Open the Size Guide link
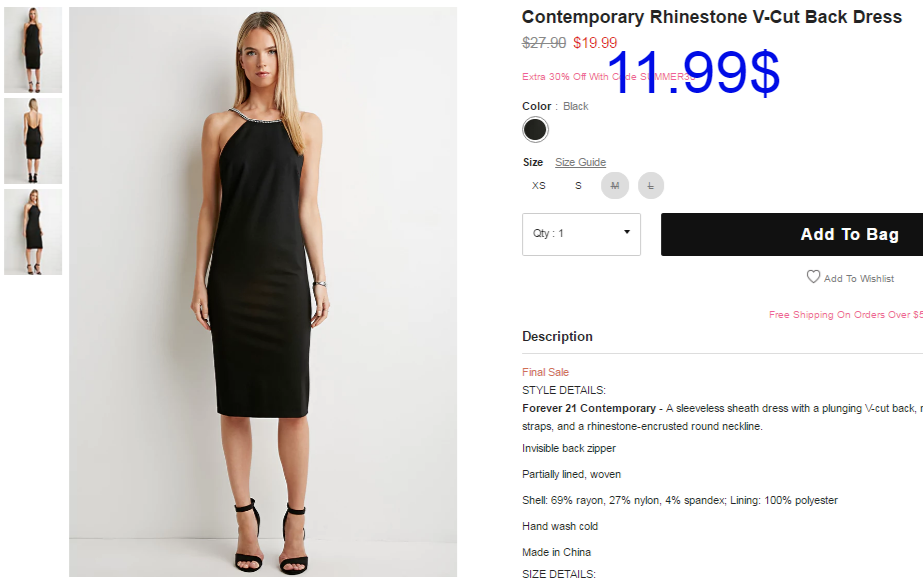 580,162
